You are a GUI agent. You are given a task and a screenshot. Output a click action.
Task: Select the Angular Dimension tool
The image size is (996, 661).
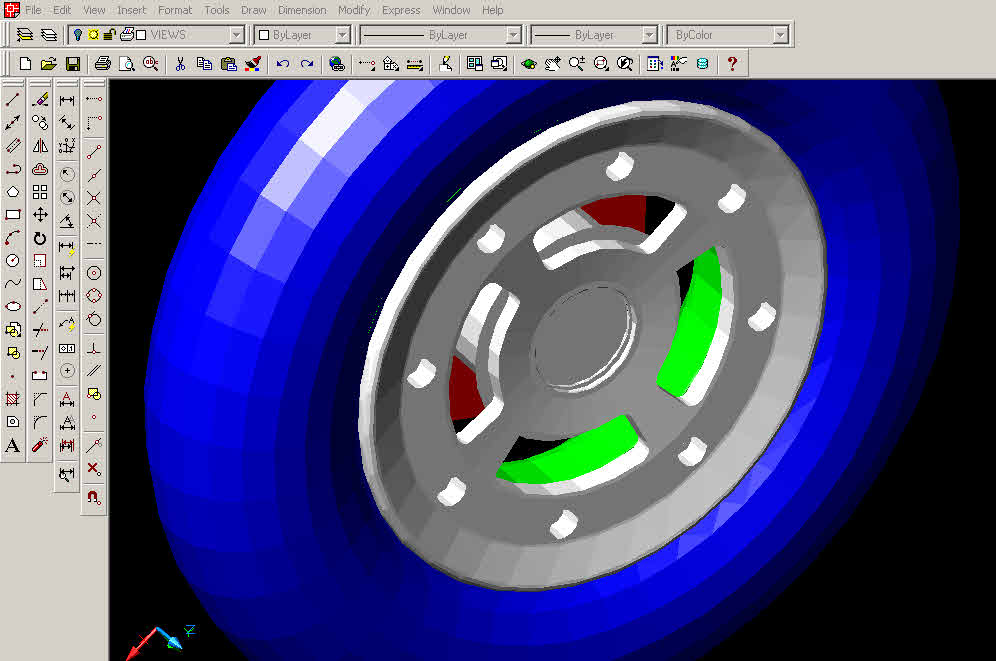tap(67, 221)
